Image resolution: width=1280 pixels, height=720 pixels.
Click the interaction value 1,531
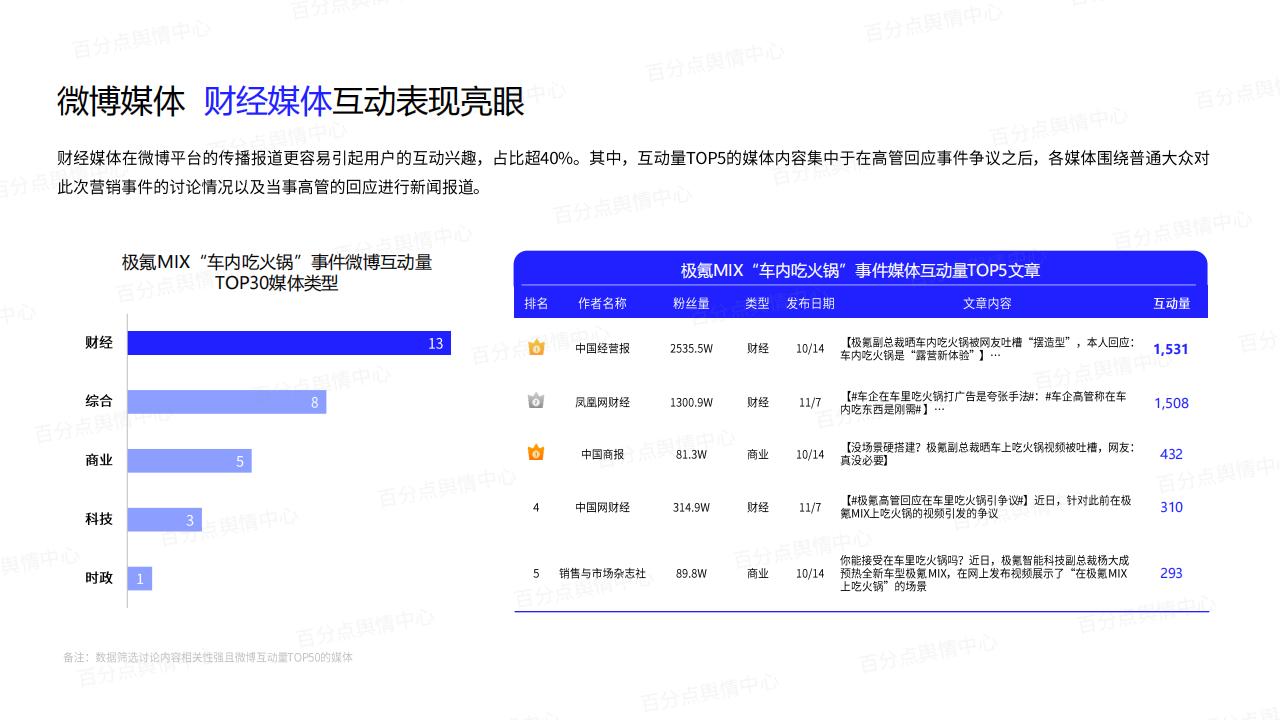point(1171,349)
